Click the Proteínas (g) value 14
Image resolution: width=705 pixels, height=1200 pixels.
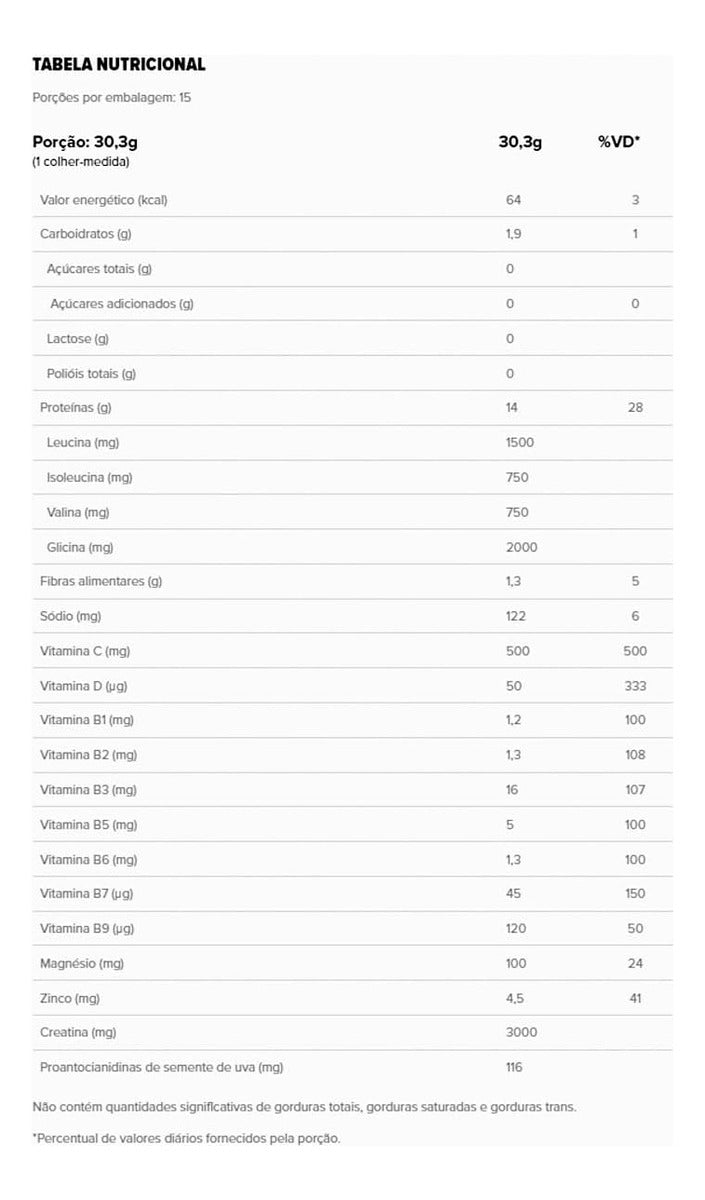(x=514, y=408)
